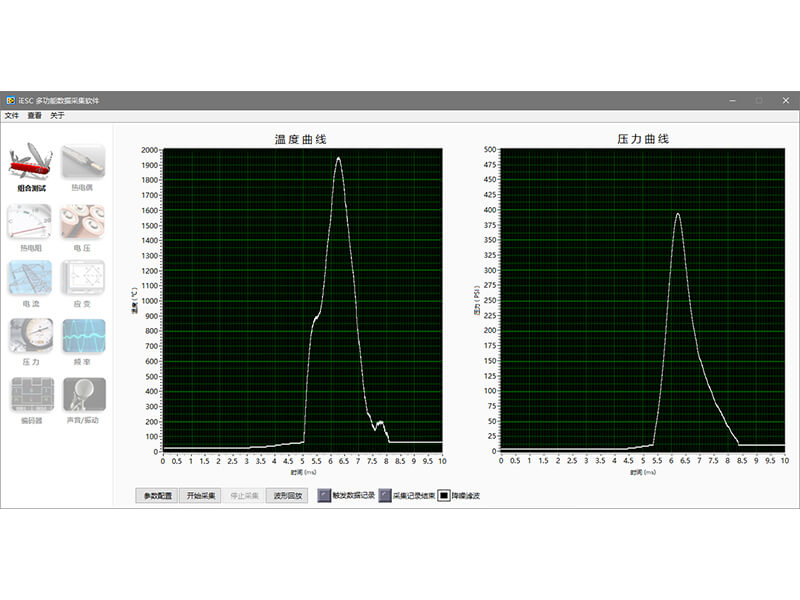The image size is (800, 600).
Task: Enable the 降噪滤波 noise filter checkbox
Action: 444,495
